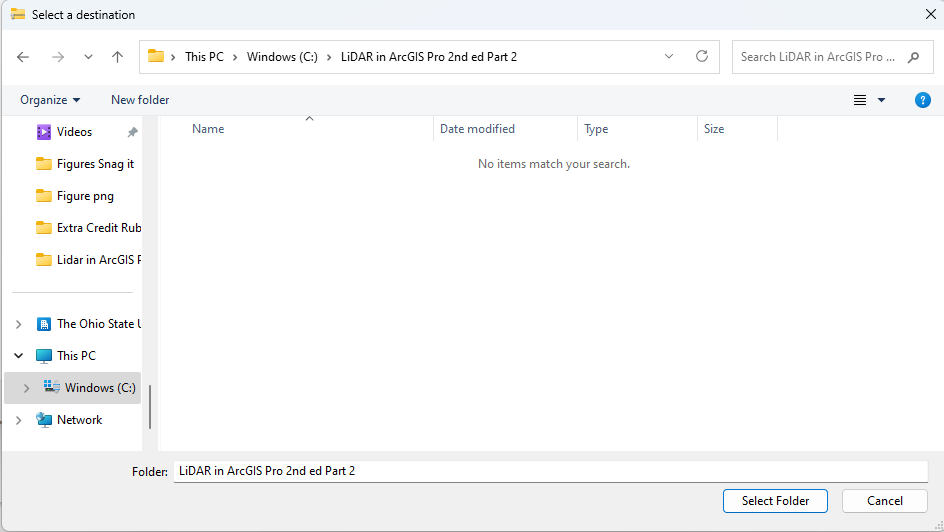
Task: Open the recent locations dropdown arrow
Action: [x=88, y=57]
